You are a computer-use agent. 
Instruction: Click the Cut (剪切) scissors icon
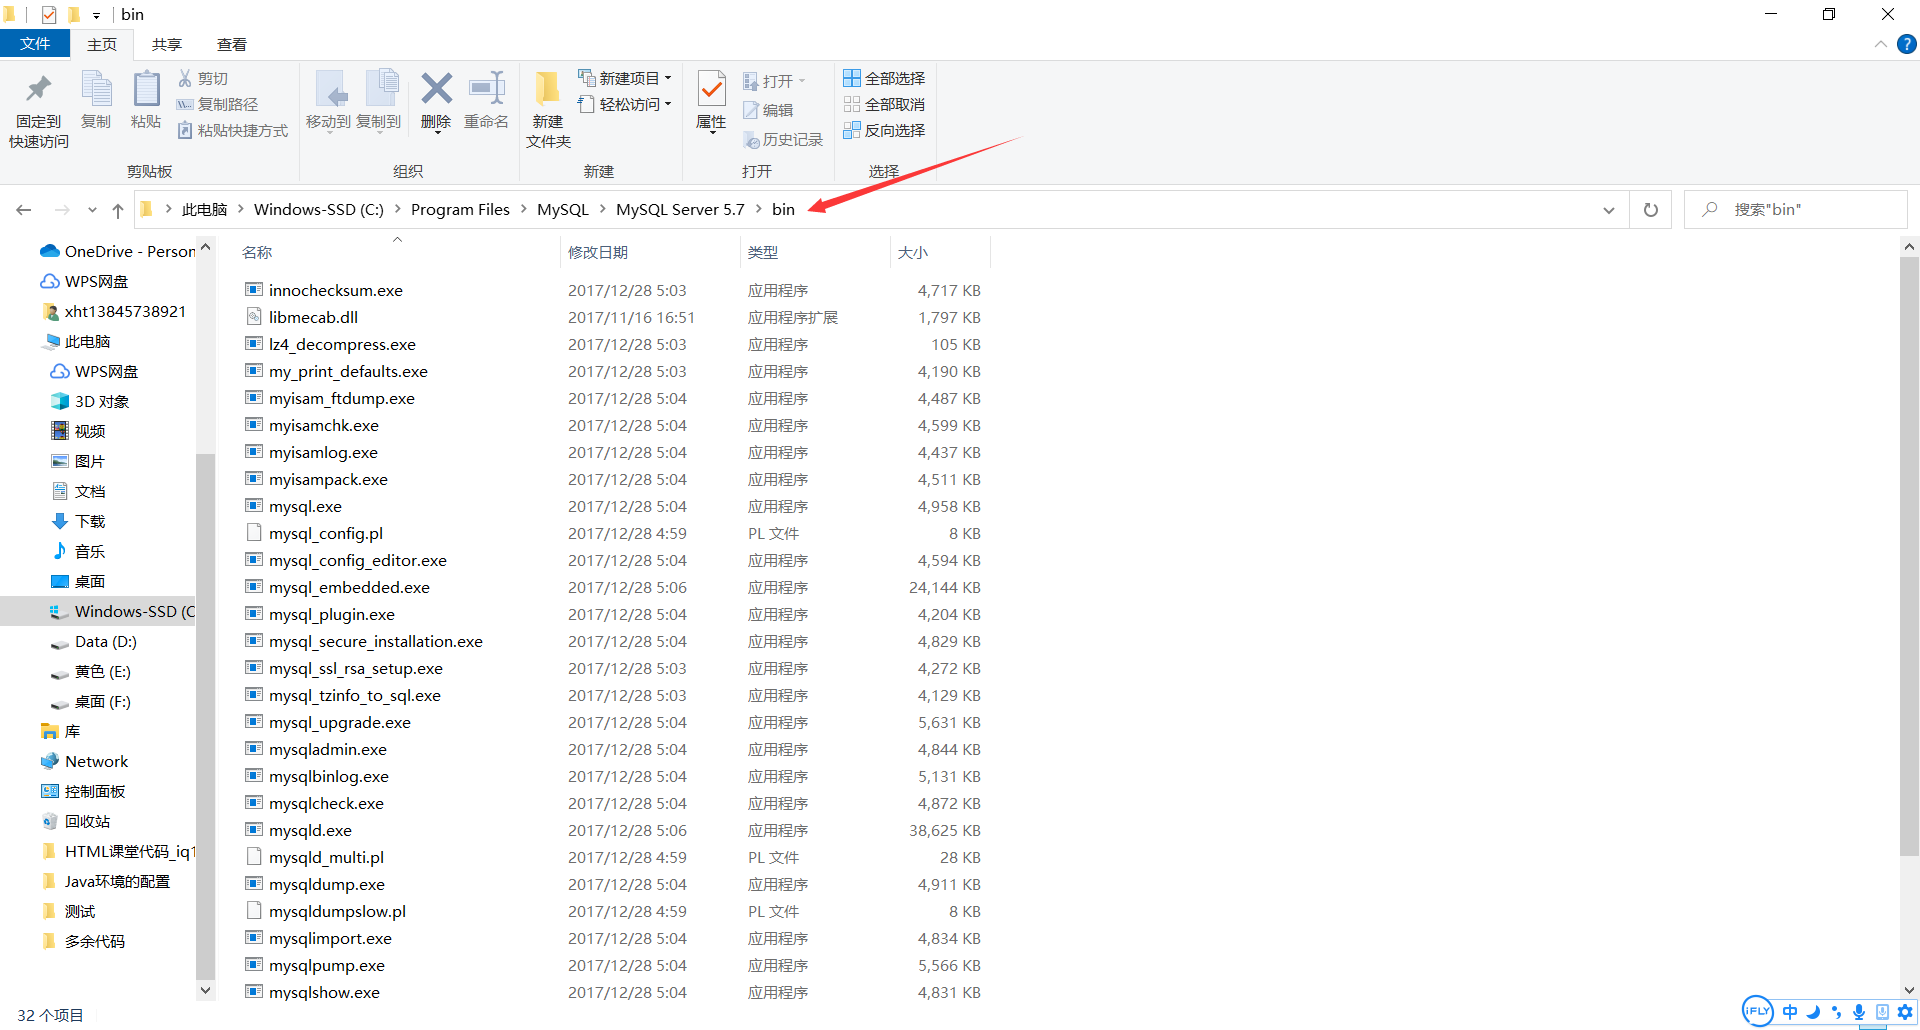(x=185, y=78)
